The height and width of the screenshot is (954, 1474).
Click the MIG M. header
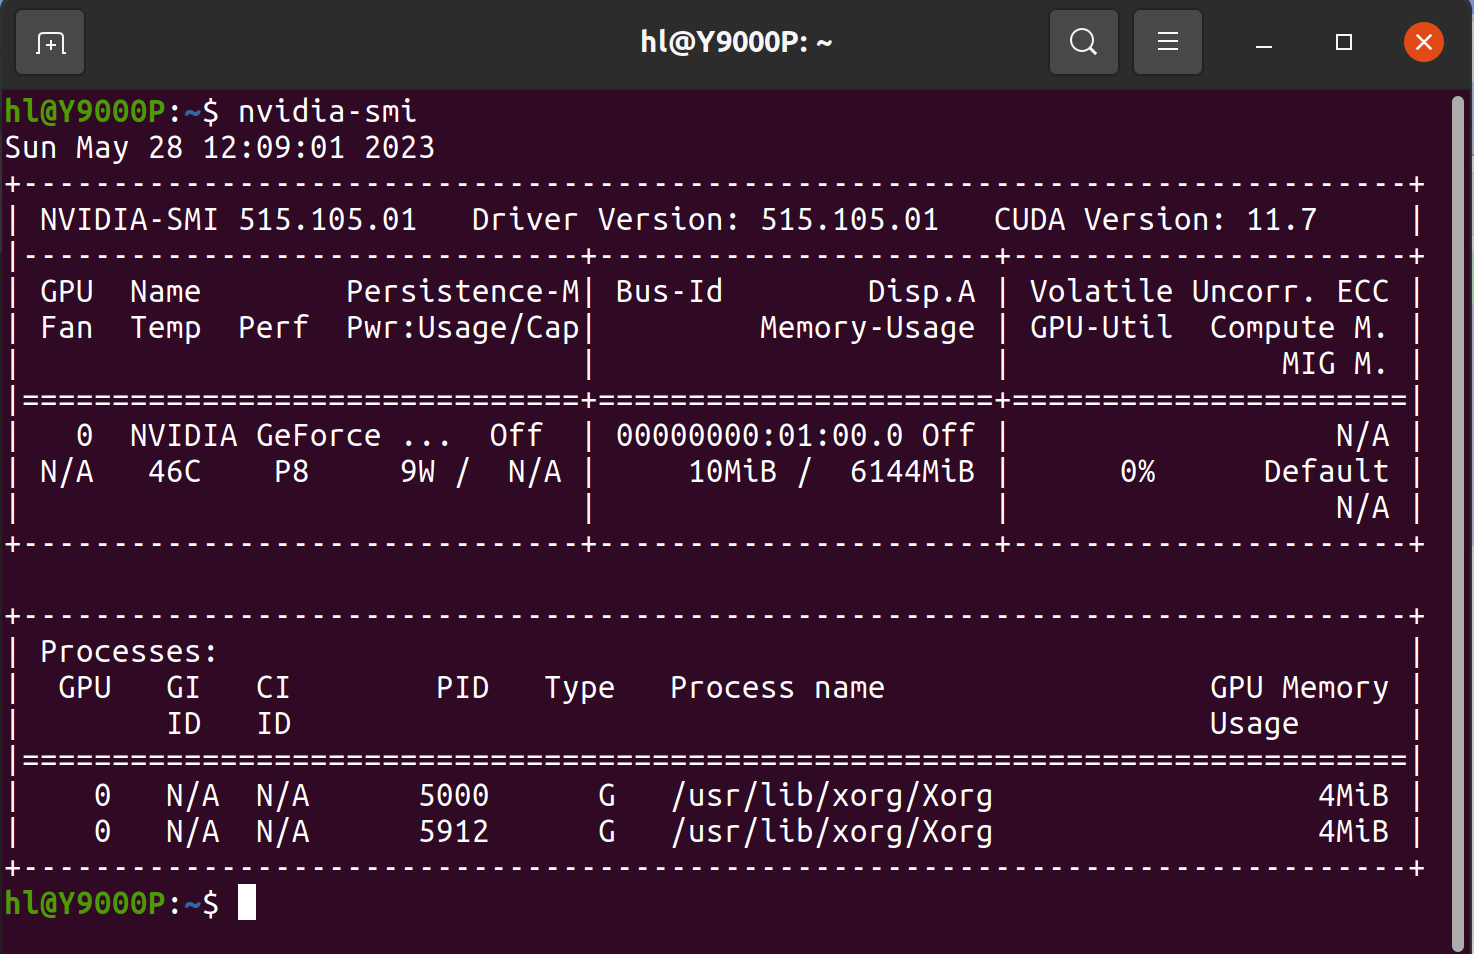click(x=1335, y=363)
